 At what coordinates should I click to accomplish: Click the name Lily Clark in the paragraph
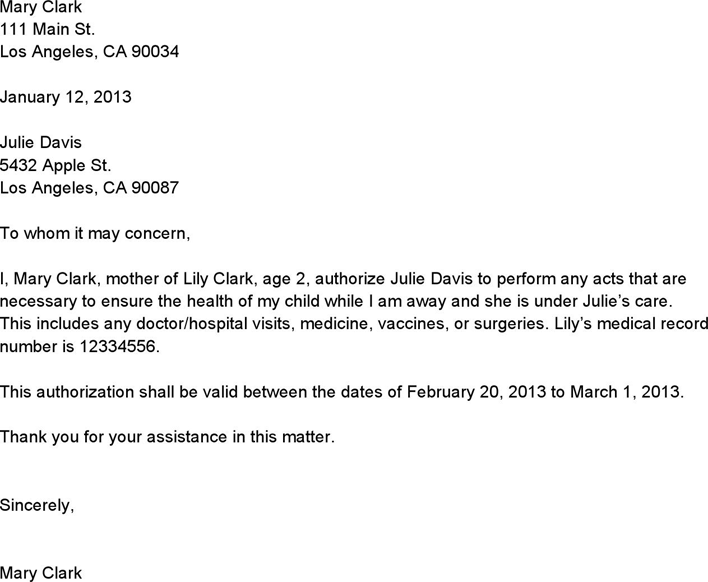pos(218,279)
